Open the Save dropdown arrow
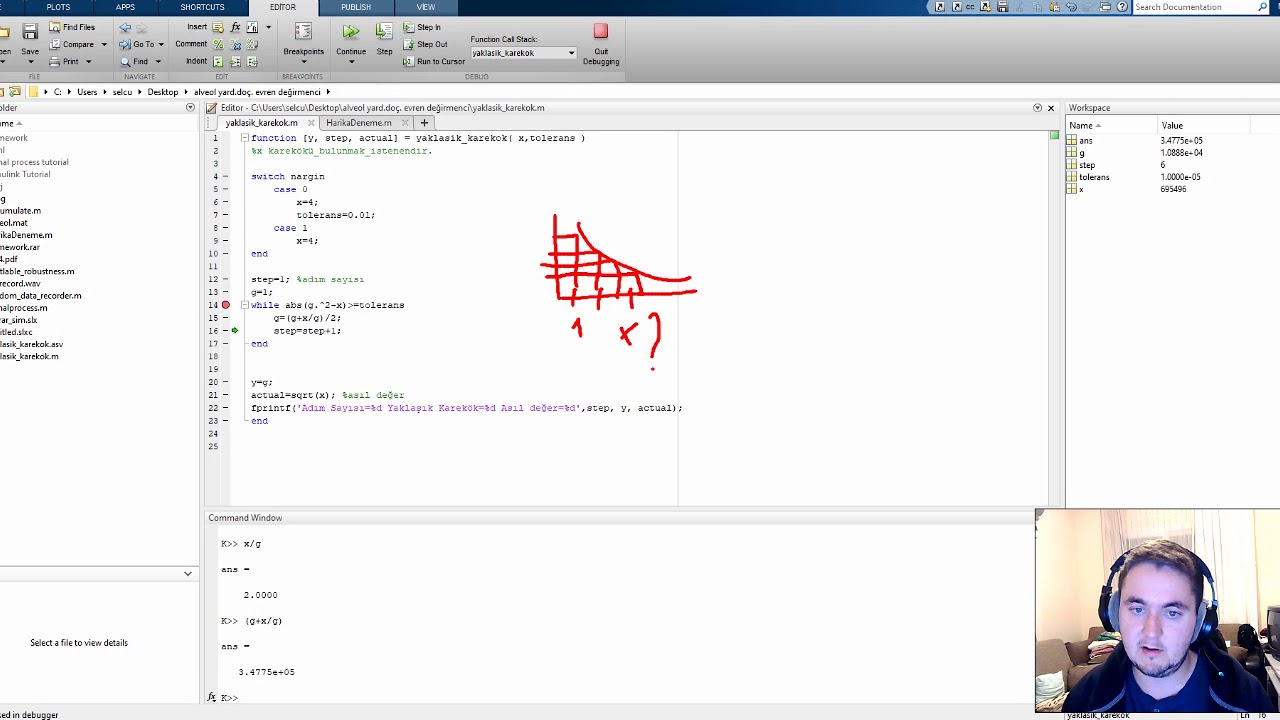 pyautogui.click(x=29, y=62)
